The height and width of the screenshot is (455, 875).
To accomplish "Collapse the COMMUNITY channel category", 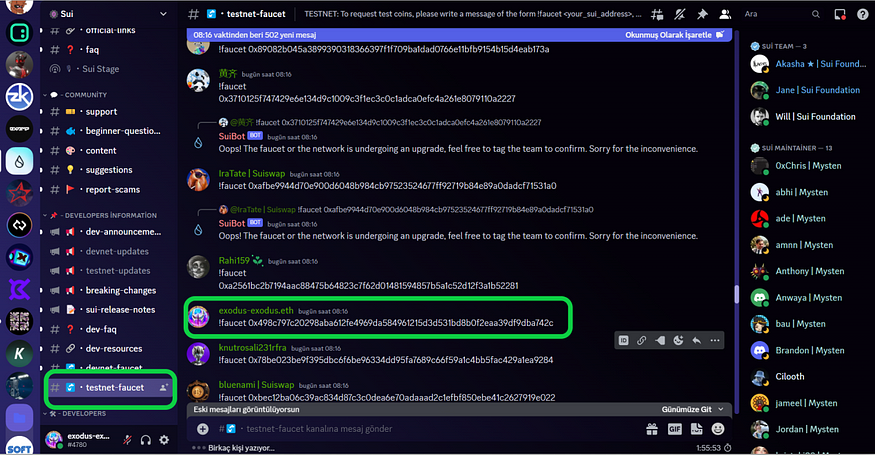I will click(88, 95).
